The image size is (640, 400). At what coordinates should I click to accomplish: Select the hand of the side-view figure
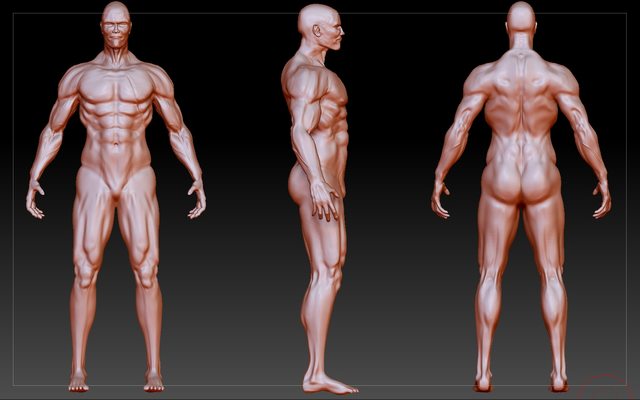324,201
